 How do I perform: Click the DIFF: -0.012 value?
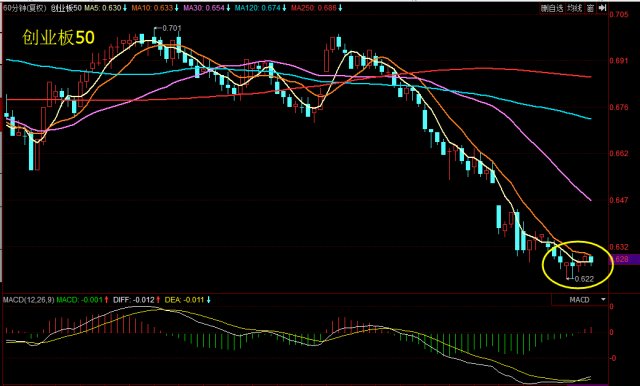[x=134, y=300]
